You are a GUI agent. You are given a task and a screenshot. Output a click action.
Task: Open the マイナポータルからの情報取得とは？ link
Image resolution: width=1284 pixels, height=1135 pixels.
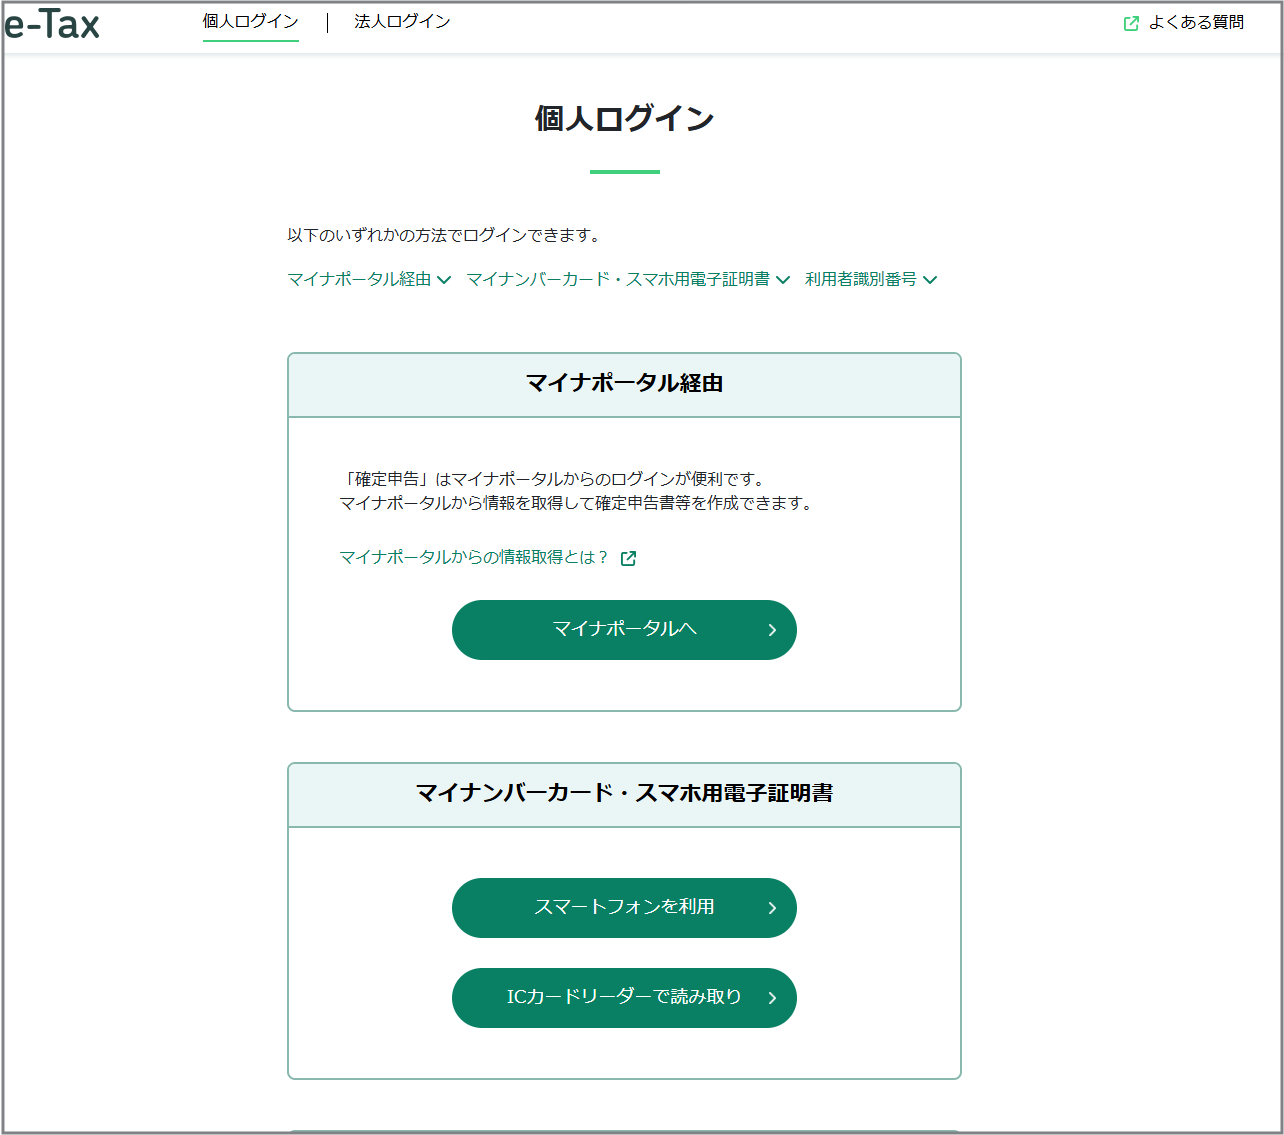point(472,557)
